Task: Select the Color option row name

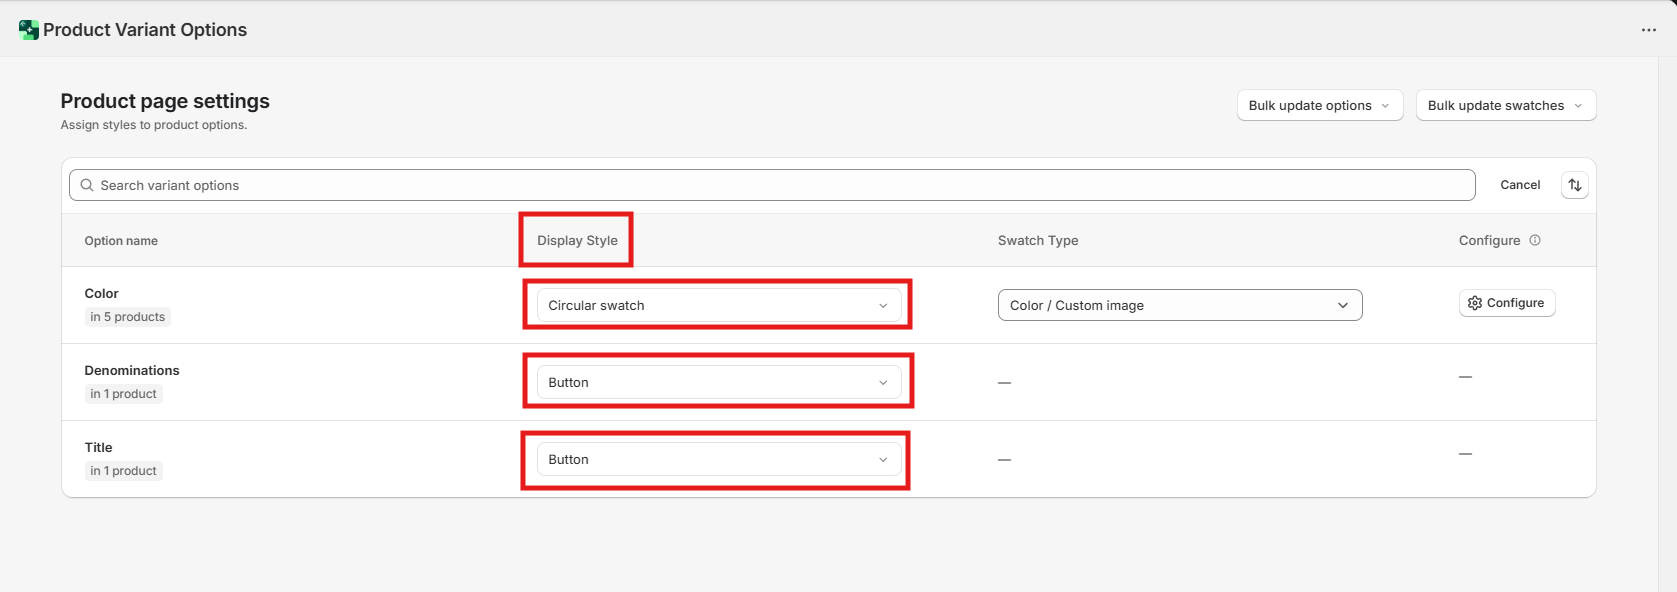Action: click(x=101, y=293)
